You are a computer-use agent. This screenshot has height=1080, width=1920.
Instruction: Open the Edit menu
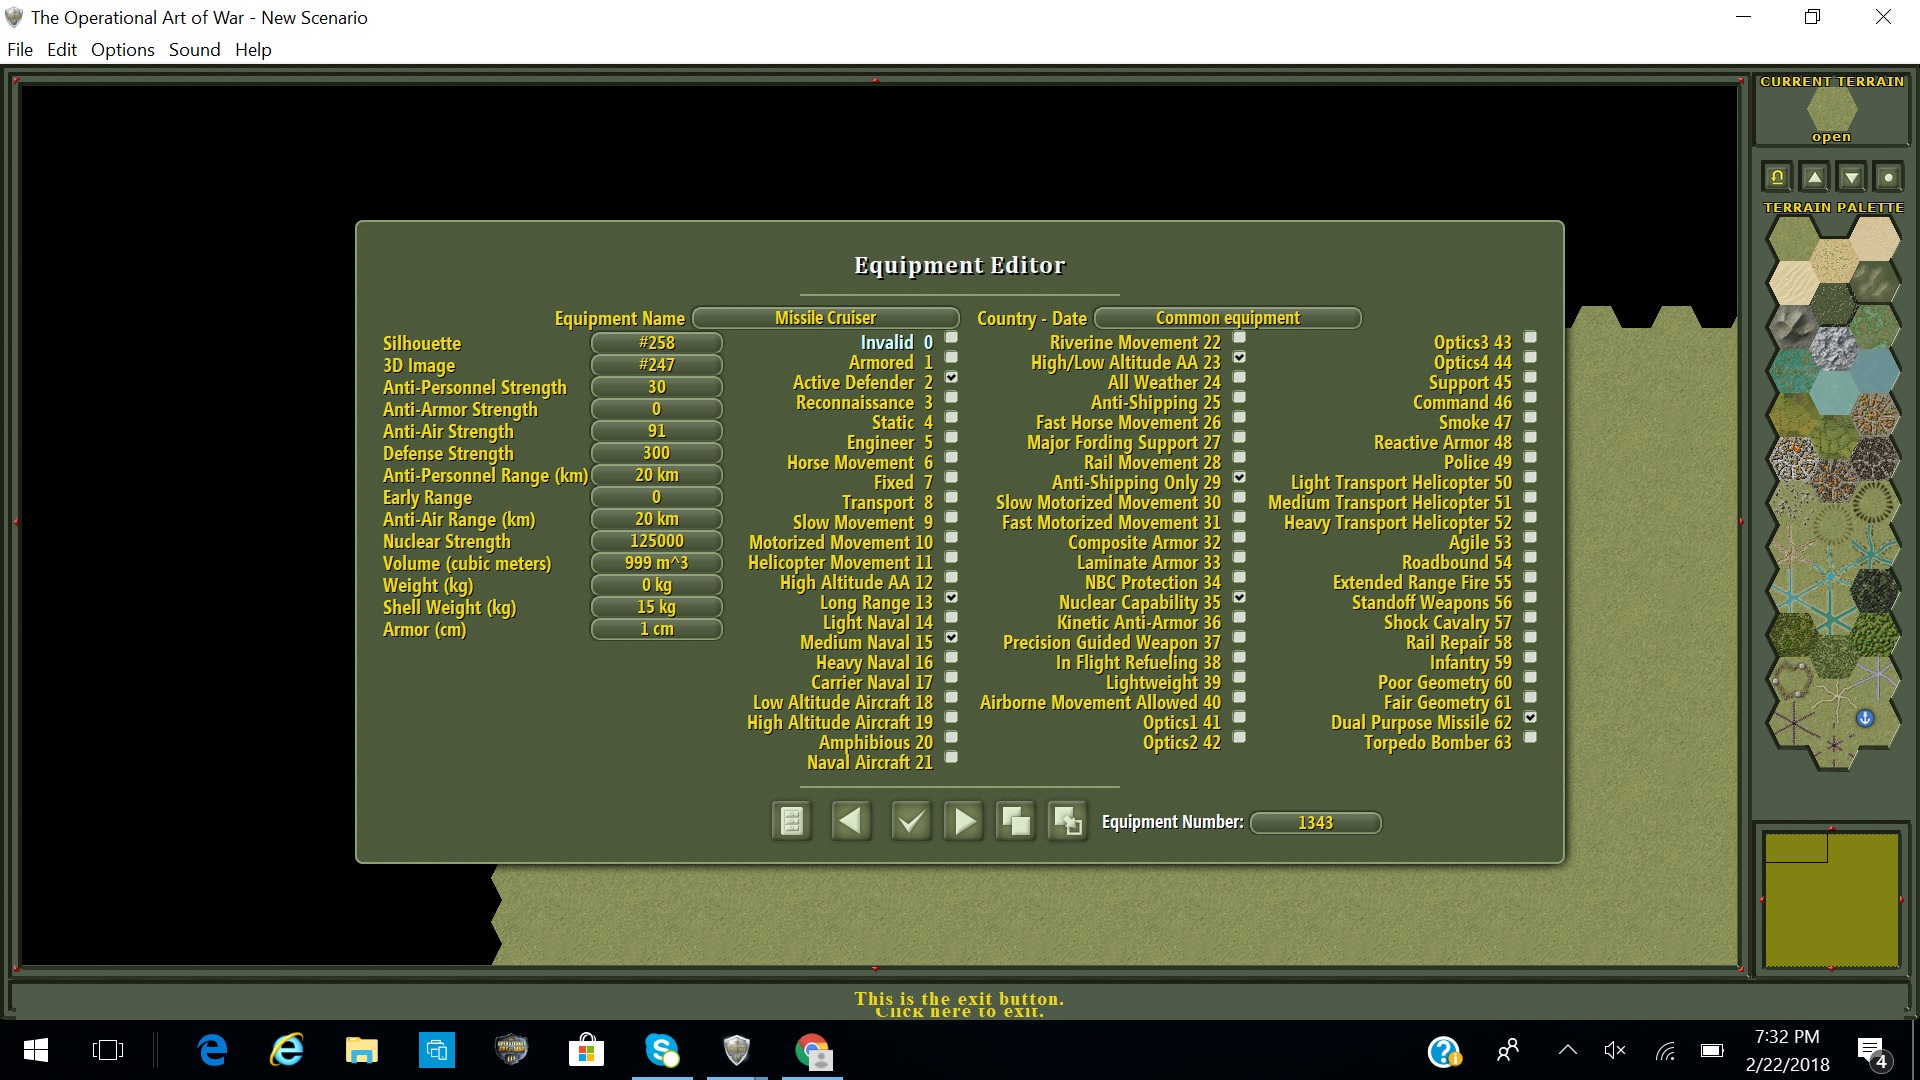pos(62,50)
